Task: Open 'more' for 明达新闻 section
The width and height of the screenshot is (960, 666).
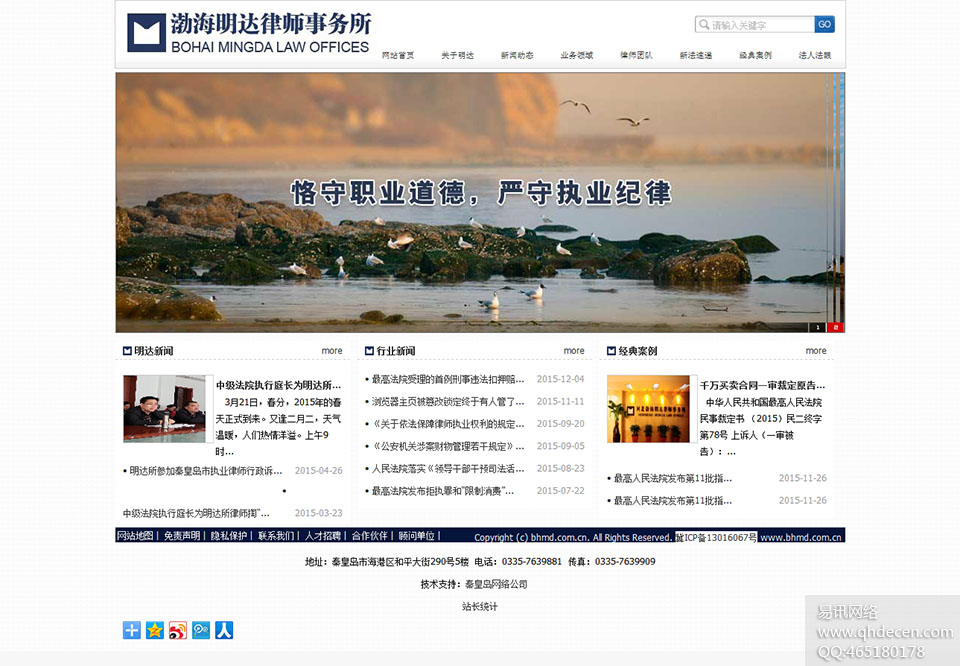Action: [x=332, y=351]
